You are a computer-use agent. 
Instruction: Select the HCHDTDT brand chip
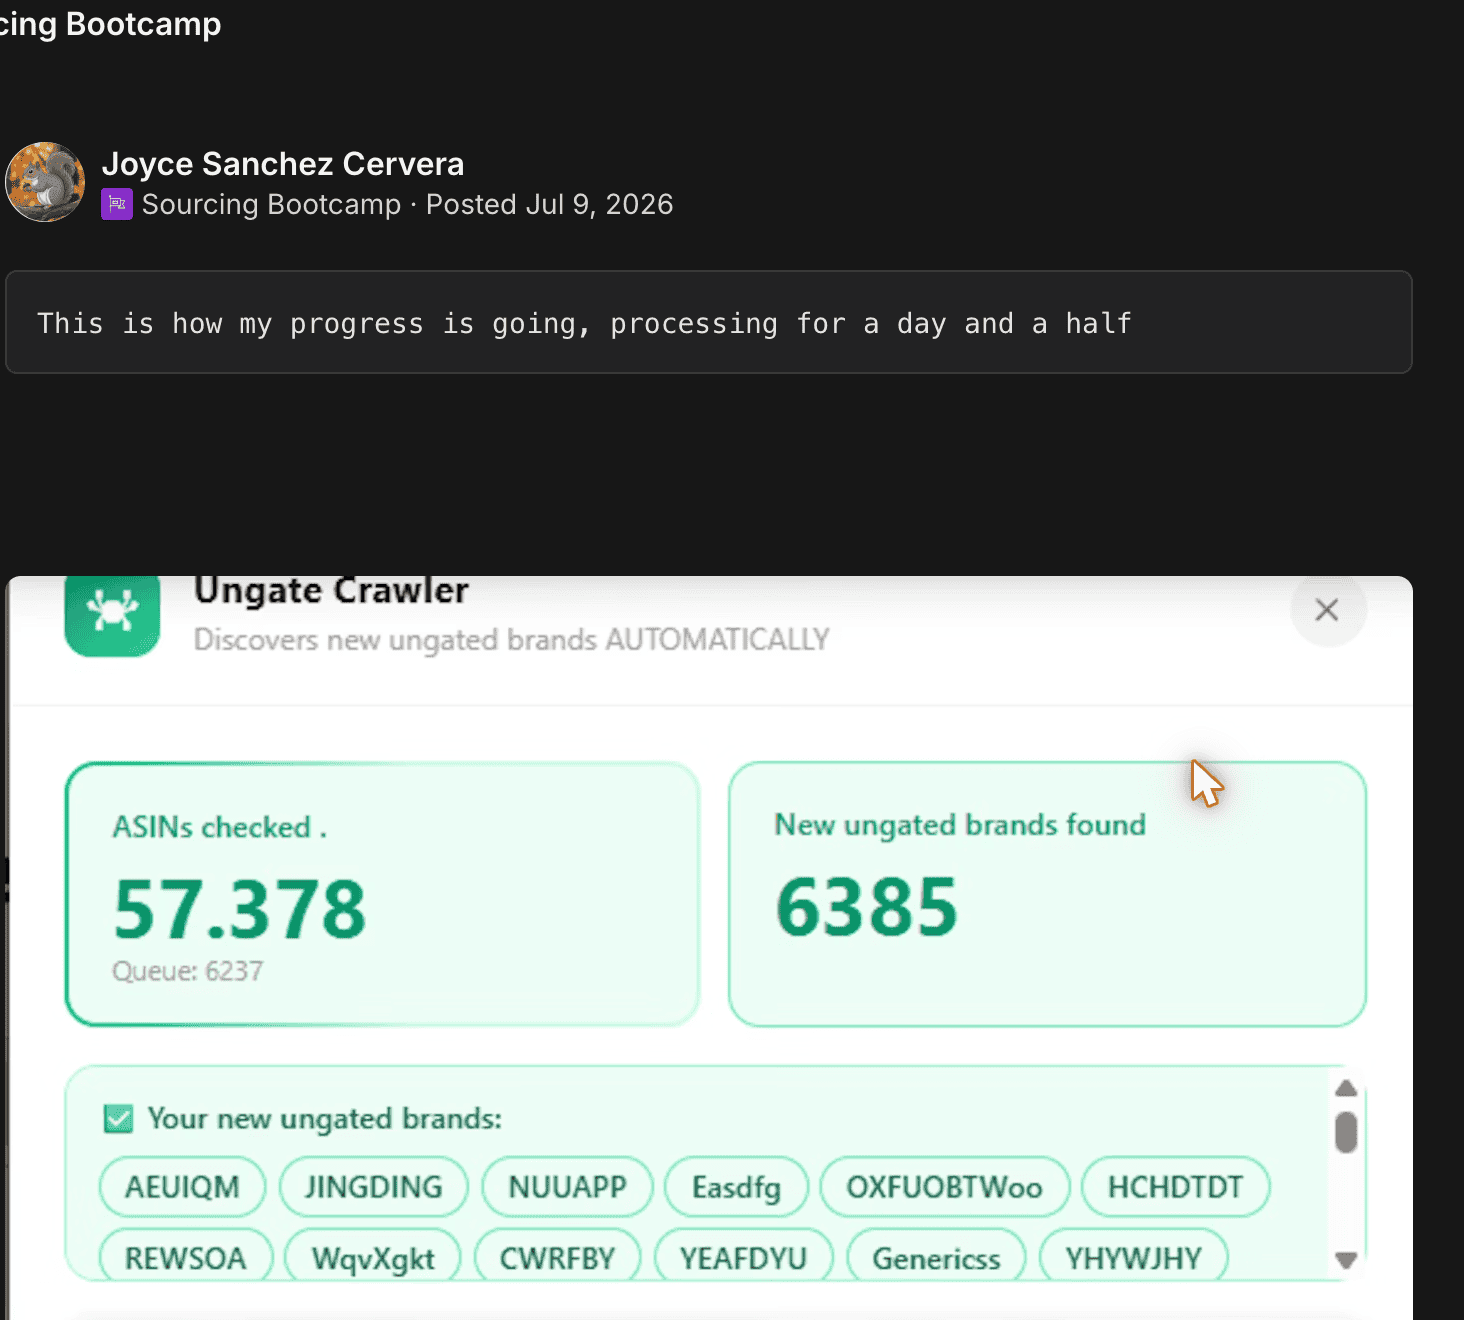coord(1176,1187)
